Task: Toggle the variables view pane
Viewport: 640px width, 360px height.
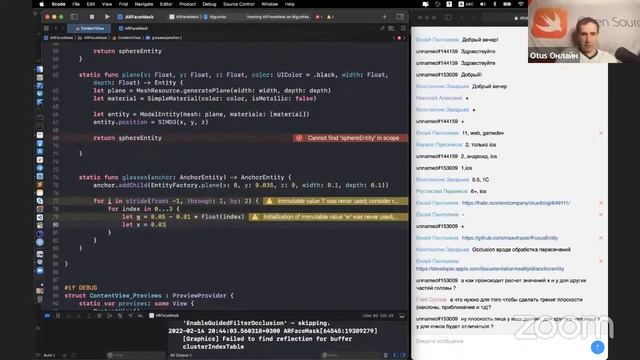Action: 395,355
